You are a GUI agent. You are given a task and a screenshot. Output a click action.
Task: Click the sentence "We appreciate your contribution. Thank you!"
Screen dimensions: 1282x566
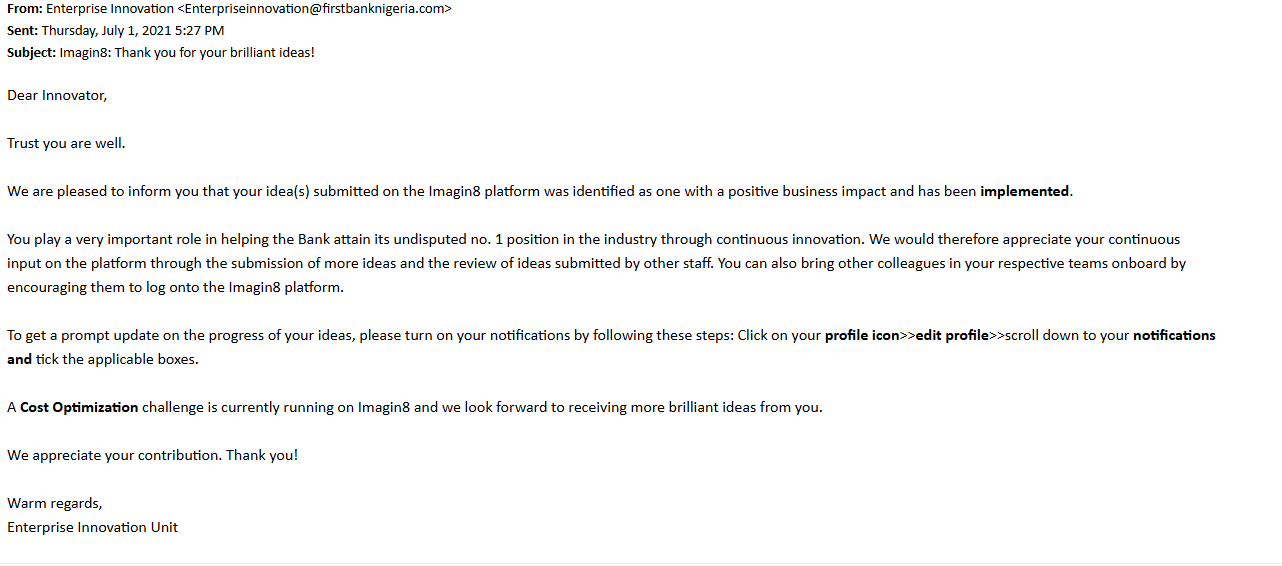152,455
